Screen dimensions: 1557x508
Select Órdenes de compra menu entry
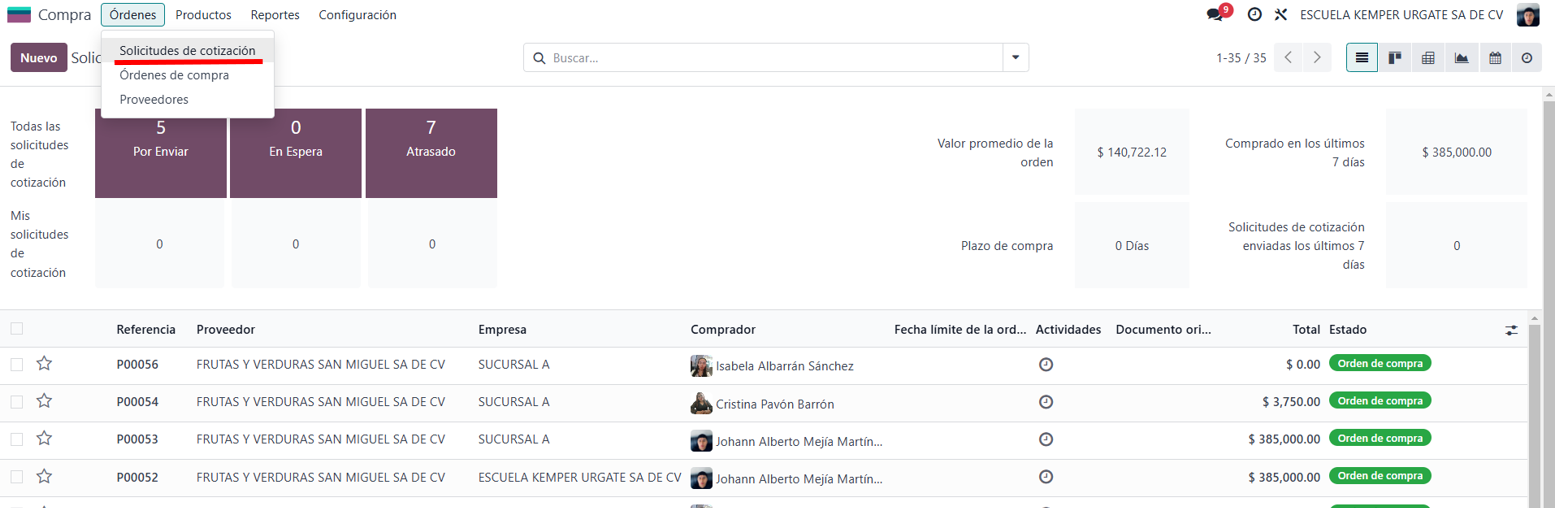174,75
